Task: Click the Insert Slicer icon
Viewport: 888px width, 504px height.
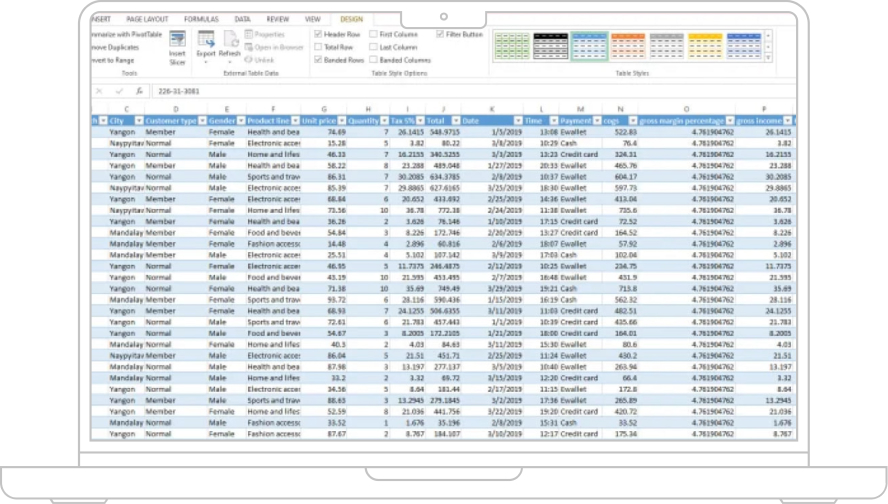Action: (x=177, y=40)
